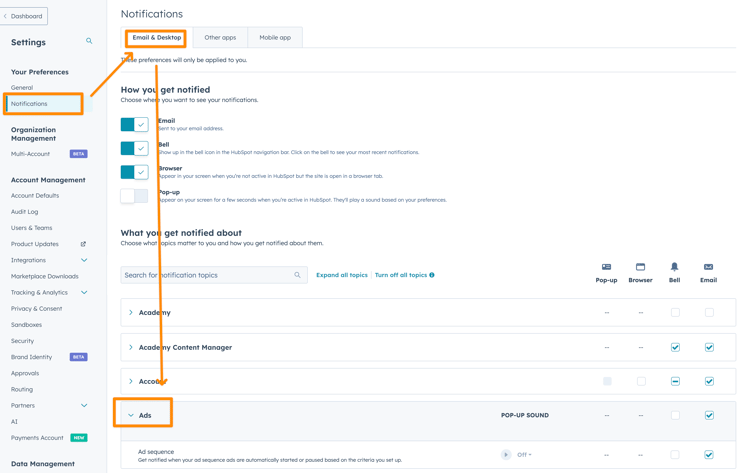
Task: Open Privacy & Consent settings
Action: 36,309
